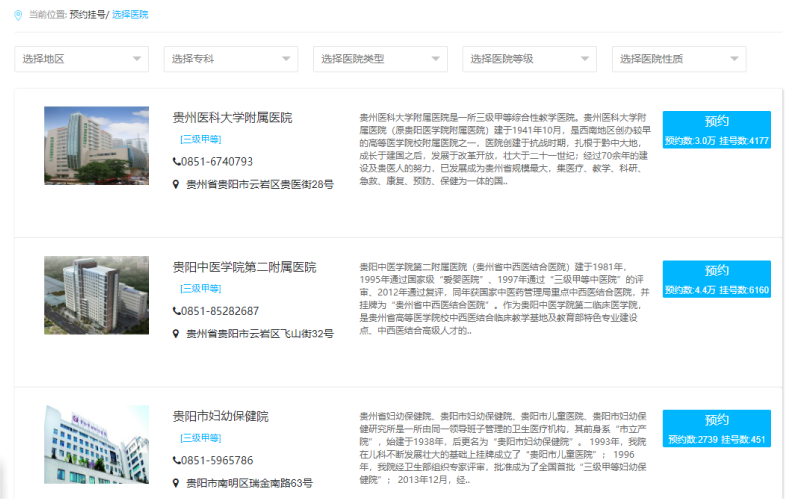The image size is (795, 499).
Task: Open the 贵阳中医学院第二附属医院 title link
Action: (244, 267)
